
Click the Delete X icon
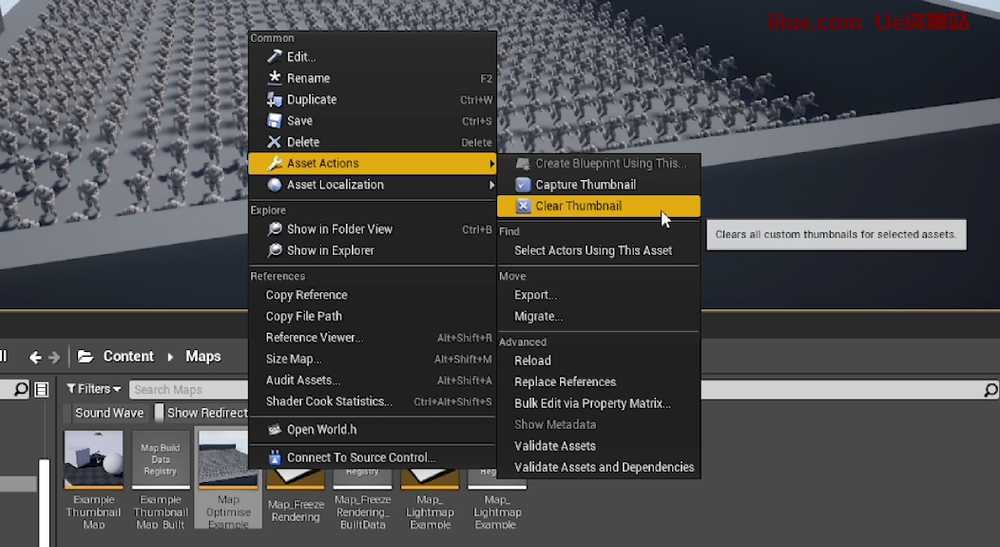(275, 142)
